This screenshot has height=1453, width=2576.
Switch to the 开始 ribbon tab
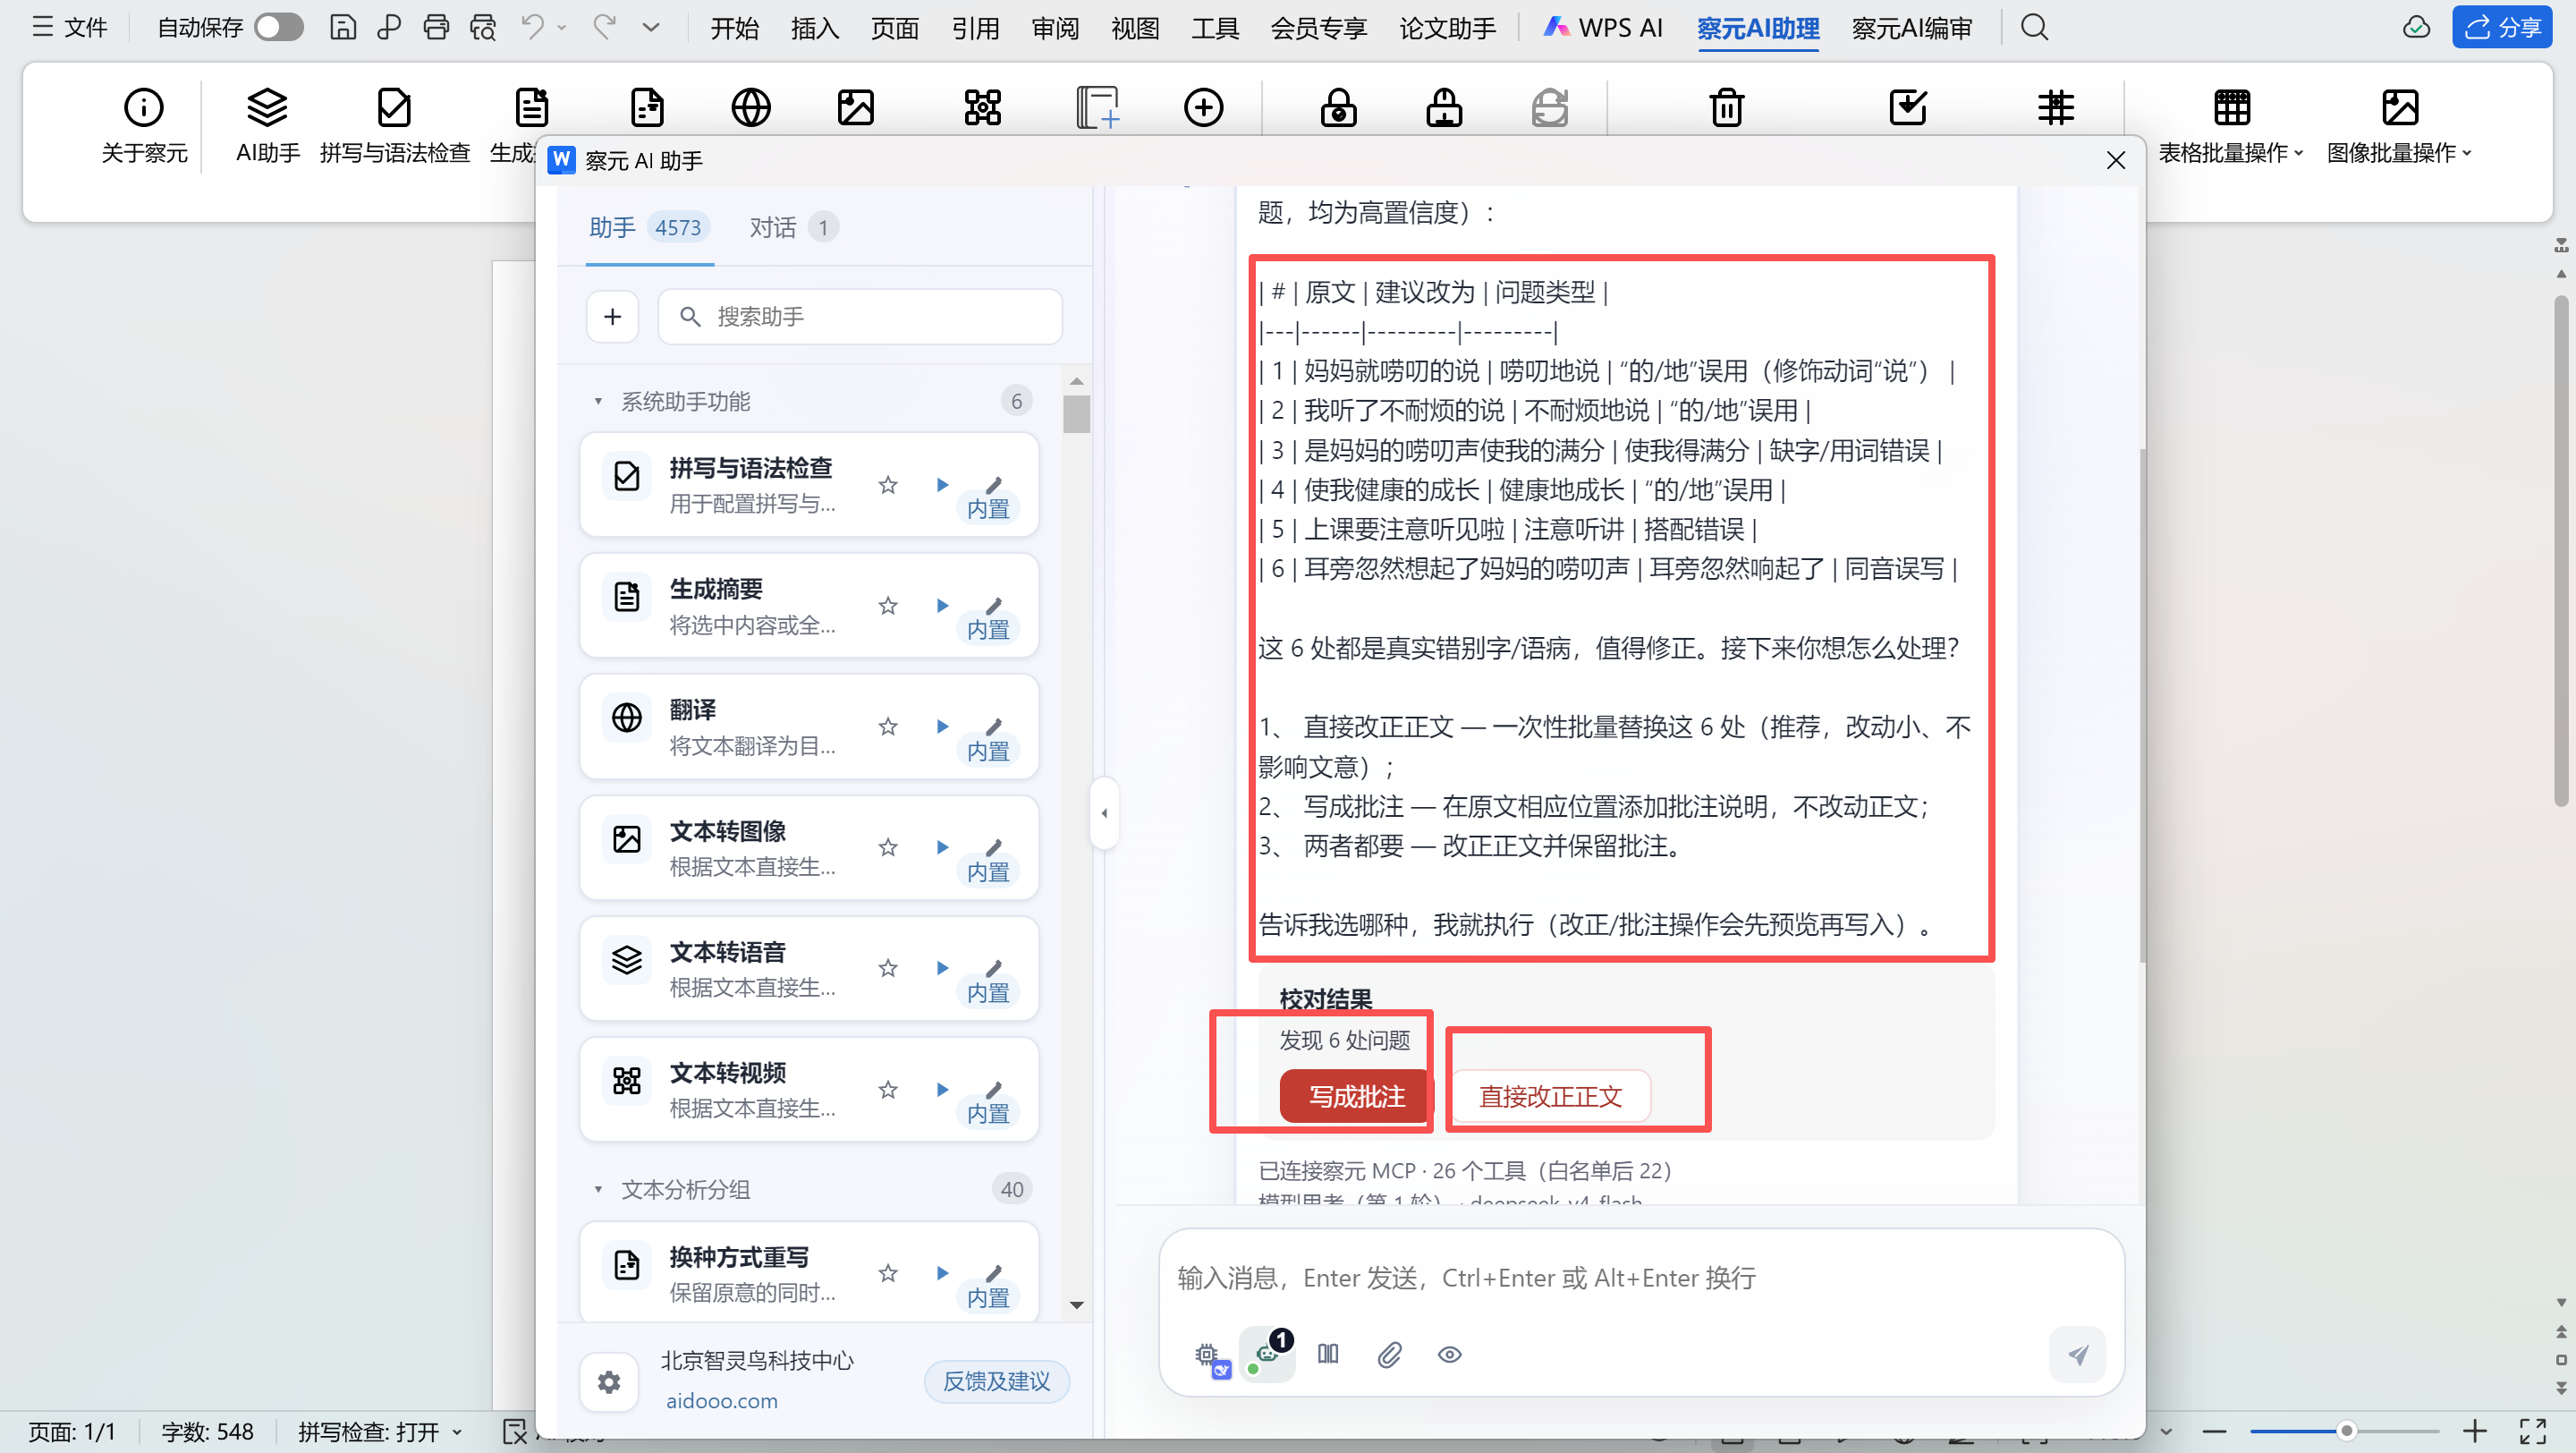tap(735, 28)
